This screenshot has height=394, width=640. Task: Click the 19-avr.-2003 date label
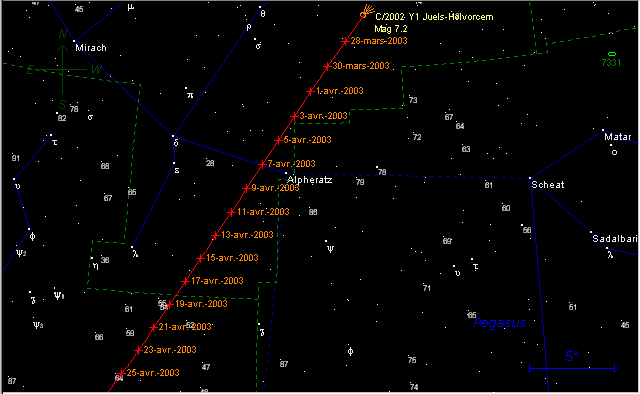pyautogui.click(x=201, y=304)
